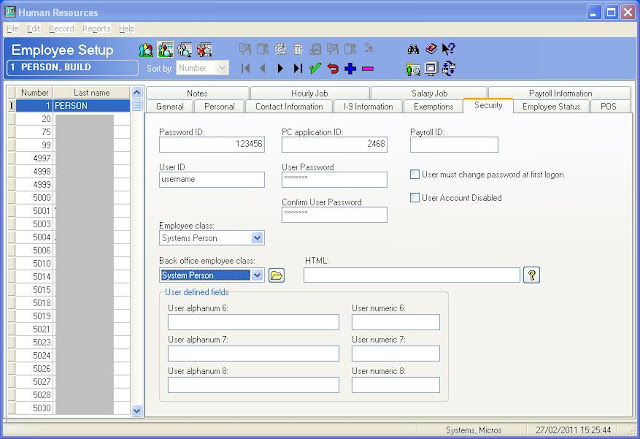The image size is (640, 439).
Task: Add a new record with the blue plus
Action: point(350,69)
